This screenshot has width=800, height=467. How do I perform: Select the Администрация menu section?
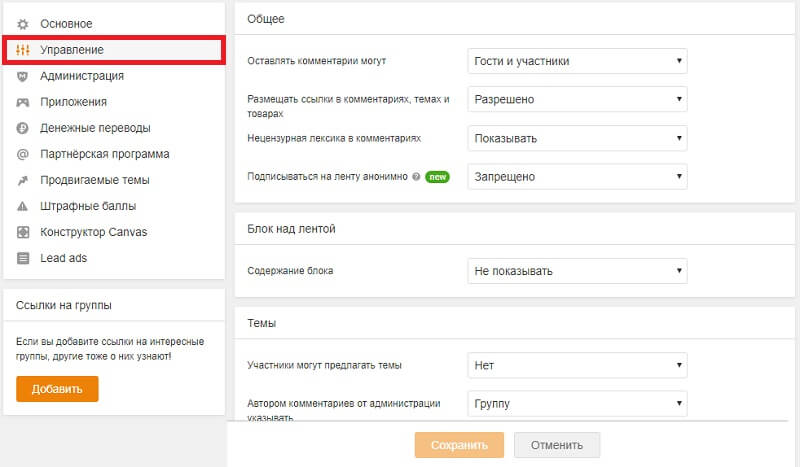point(82,75)
